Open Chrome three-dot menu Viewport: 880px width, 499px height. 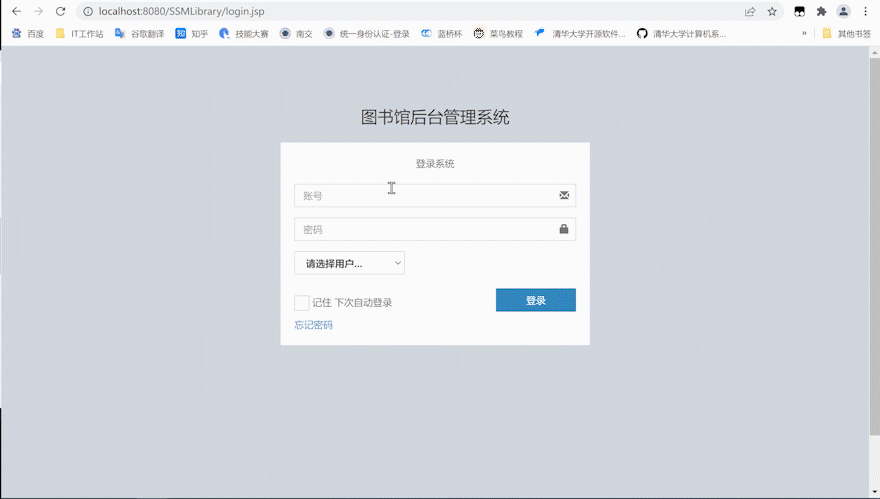pyautogui.click(x=865, y=11)
